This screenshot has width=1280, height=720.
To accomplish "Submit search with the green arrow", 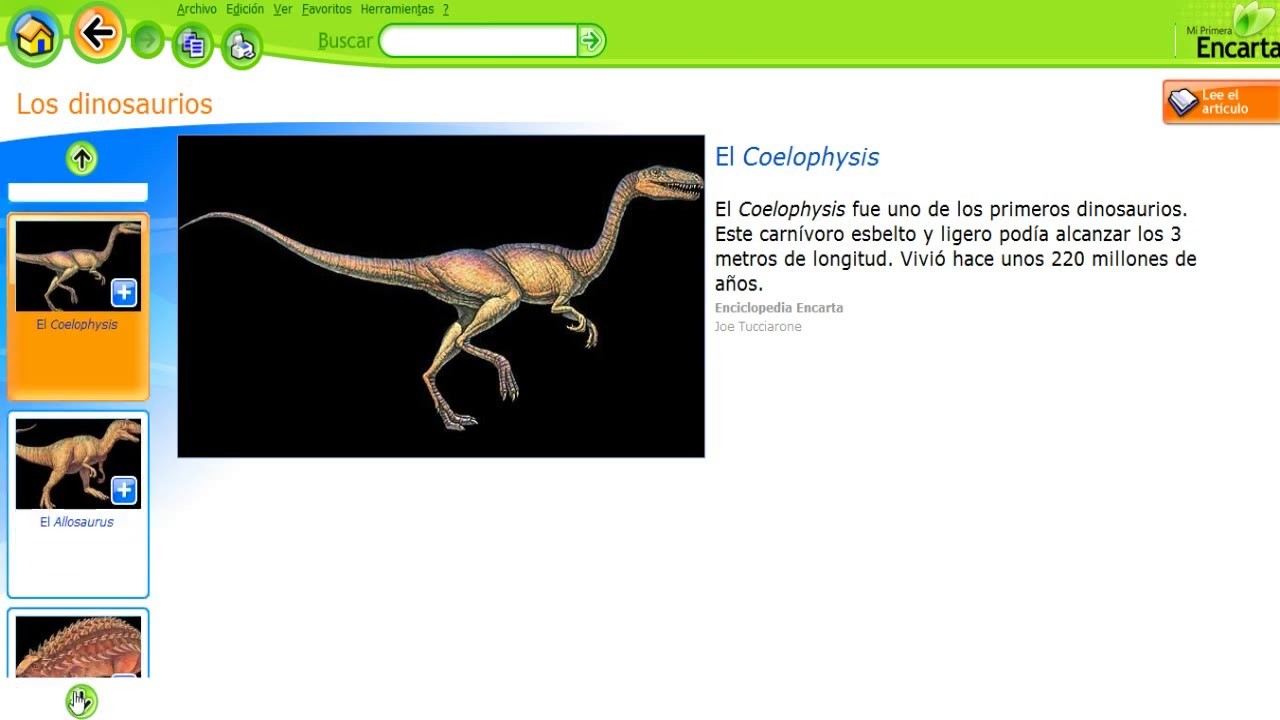I will (x=592, y=41).
